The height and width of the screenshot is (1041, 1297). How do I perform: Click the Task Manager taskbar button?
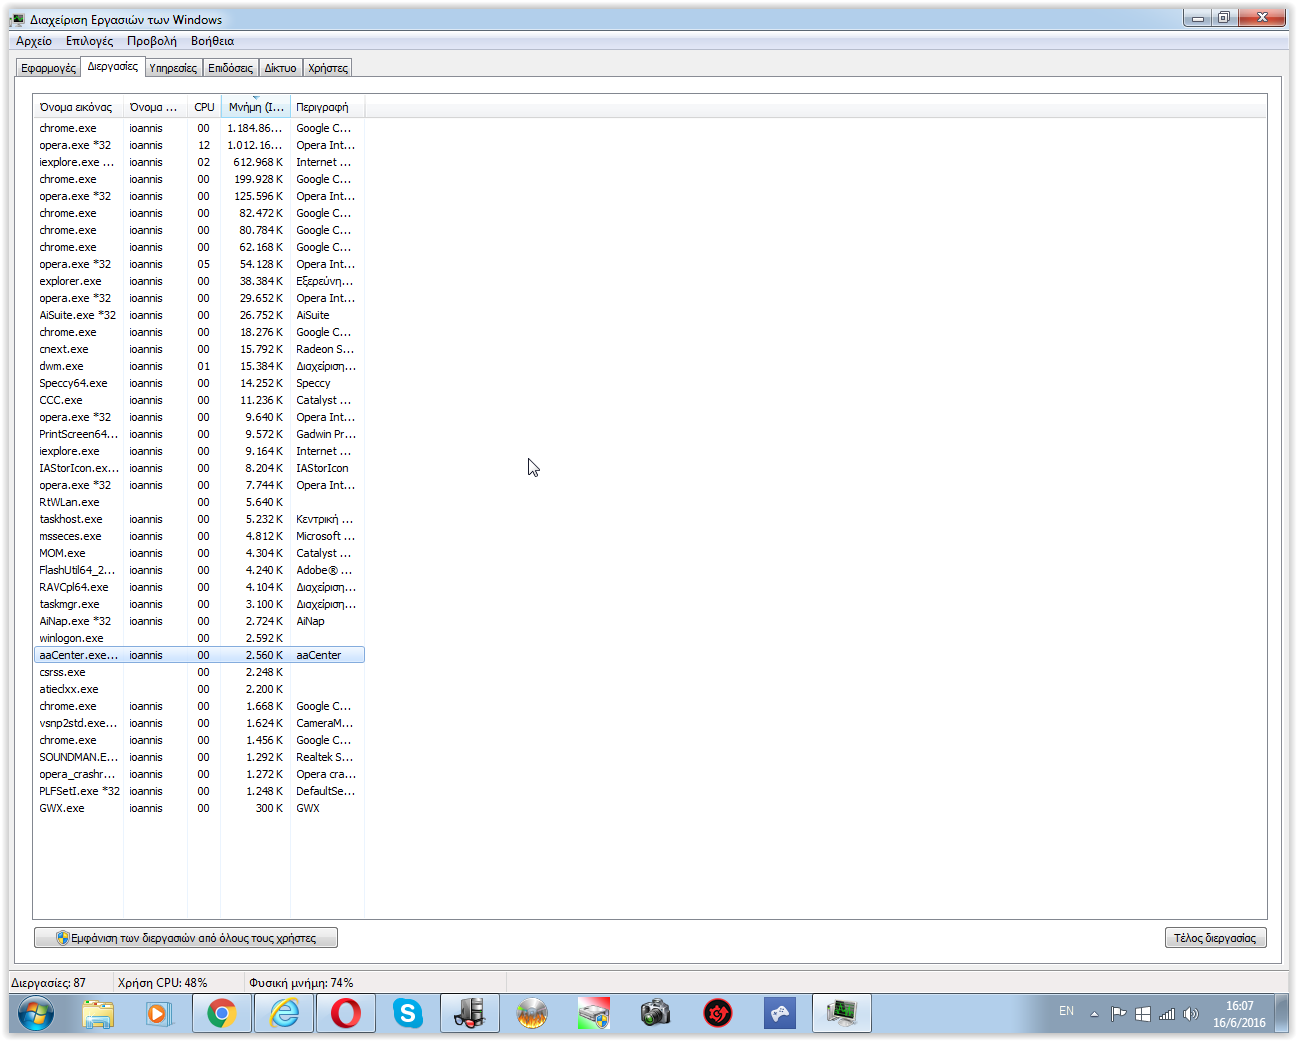(x=842, y=1014)
